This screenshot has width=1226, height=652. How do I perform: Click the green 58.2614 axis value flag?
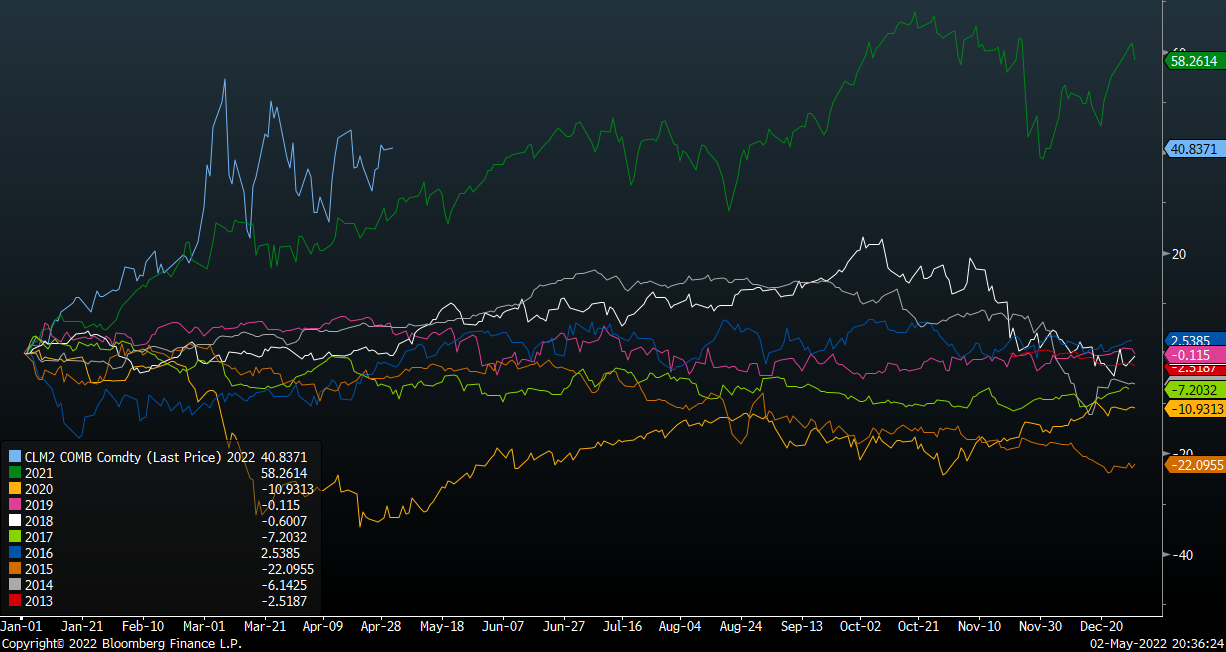(x=1194, y=61)
